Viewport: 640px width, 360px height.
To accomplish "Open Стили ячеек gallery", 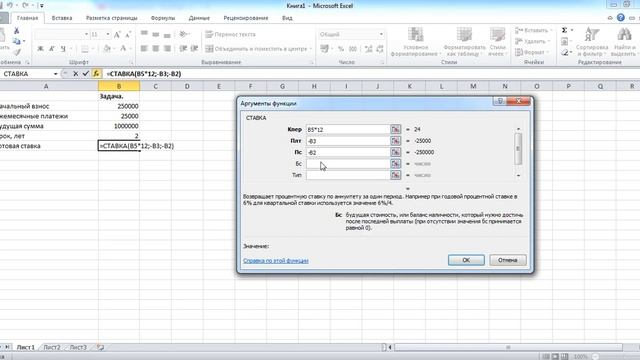I will point(497,42).
